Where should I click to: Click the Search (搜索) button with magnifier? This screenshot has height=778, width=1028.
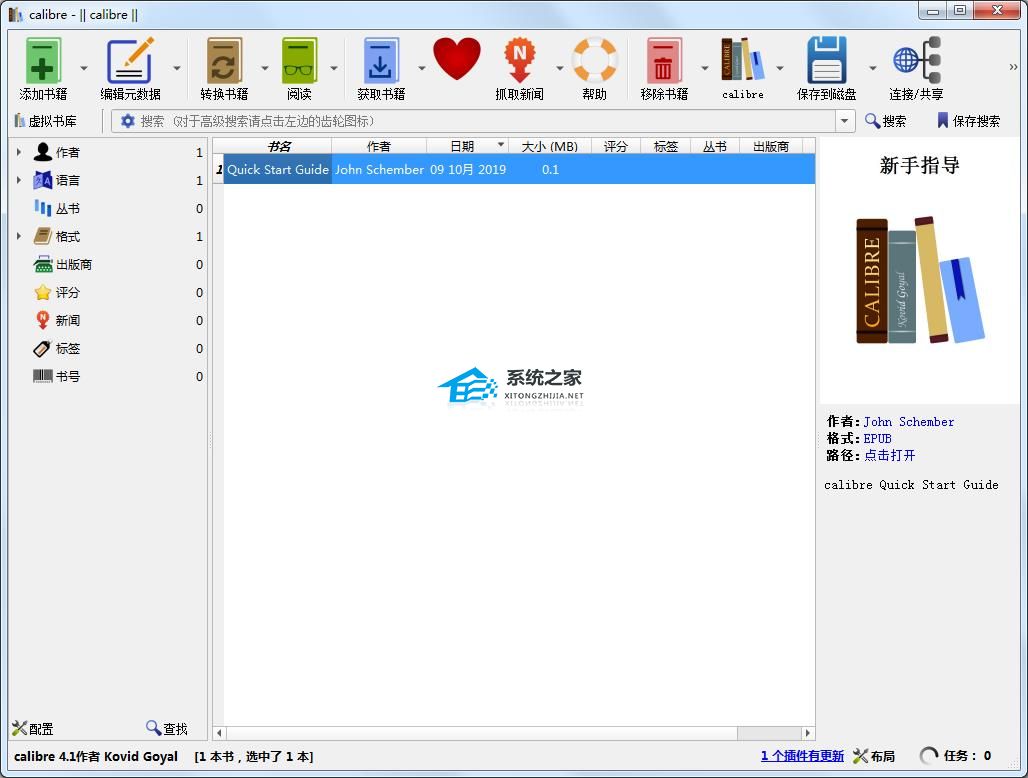click(885, 121)
